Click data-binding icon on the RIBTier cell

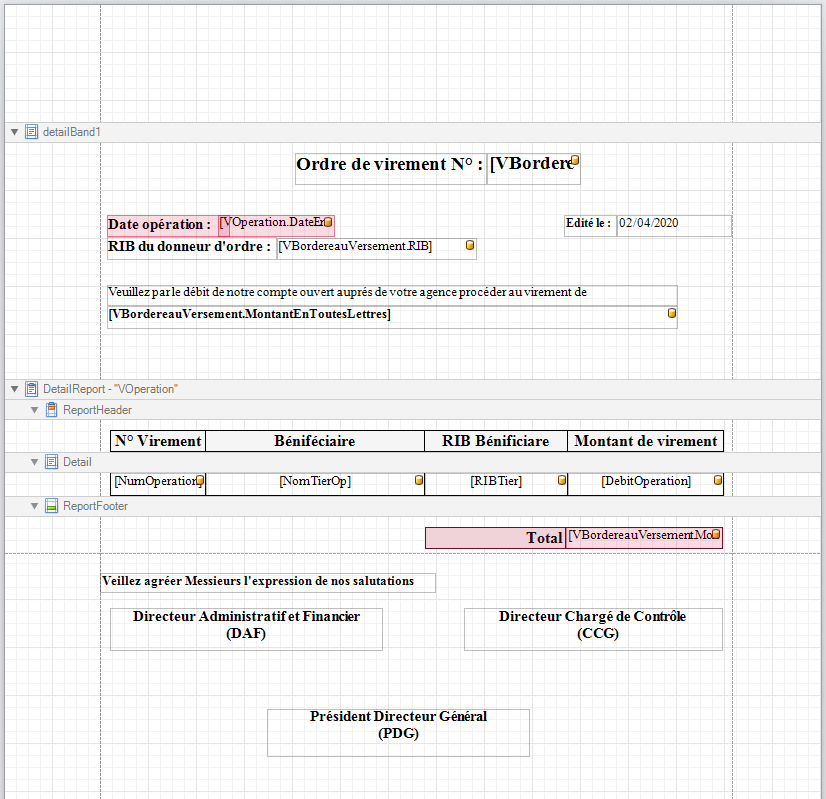click(x=562, y=481)
